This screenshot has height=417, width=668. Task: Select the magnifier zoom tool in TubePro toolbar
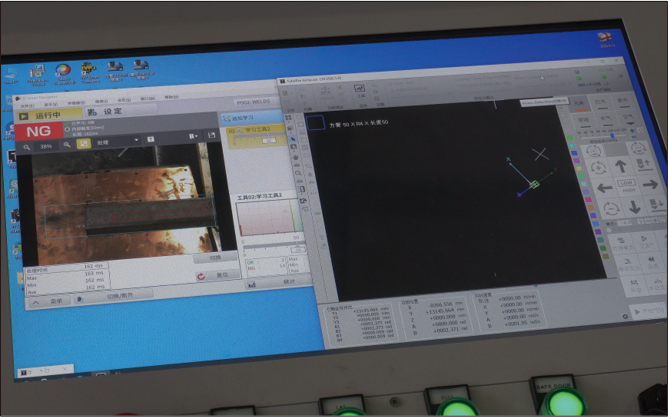[299, 174]
